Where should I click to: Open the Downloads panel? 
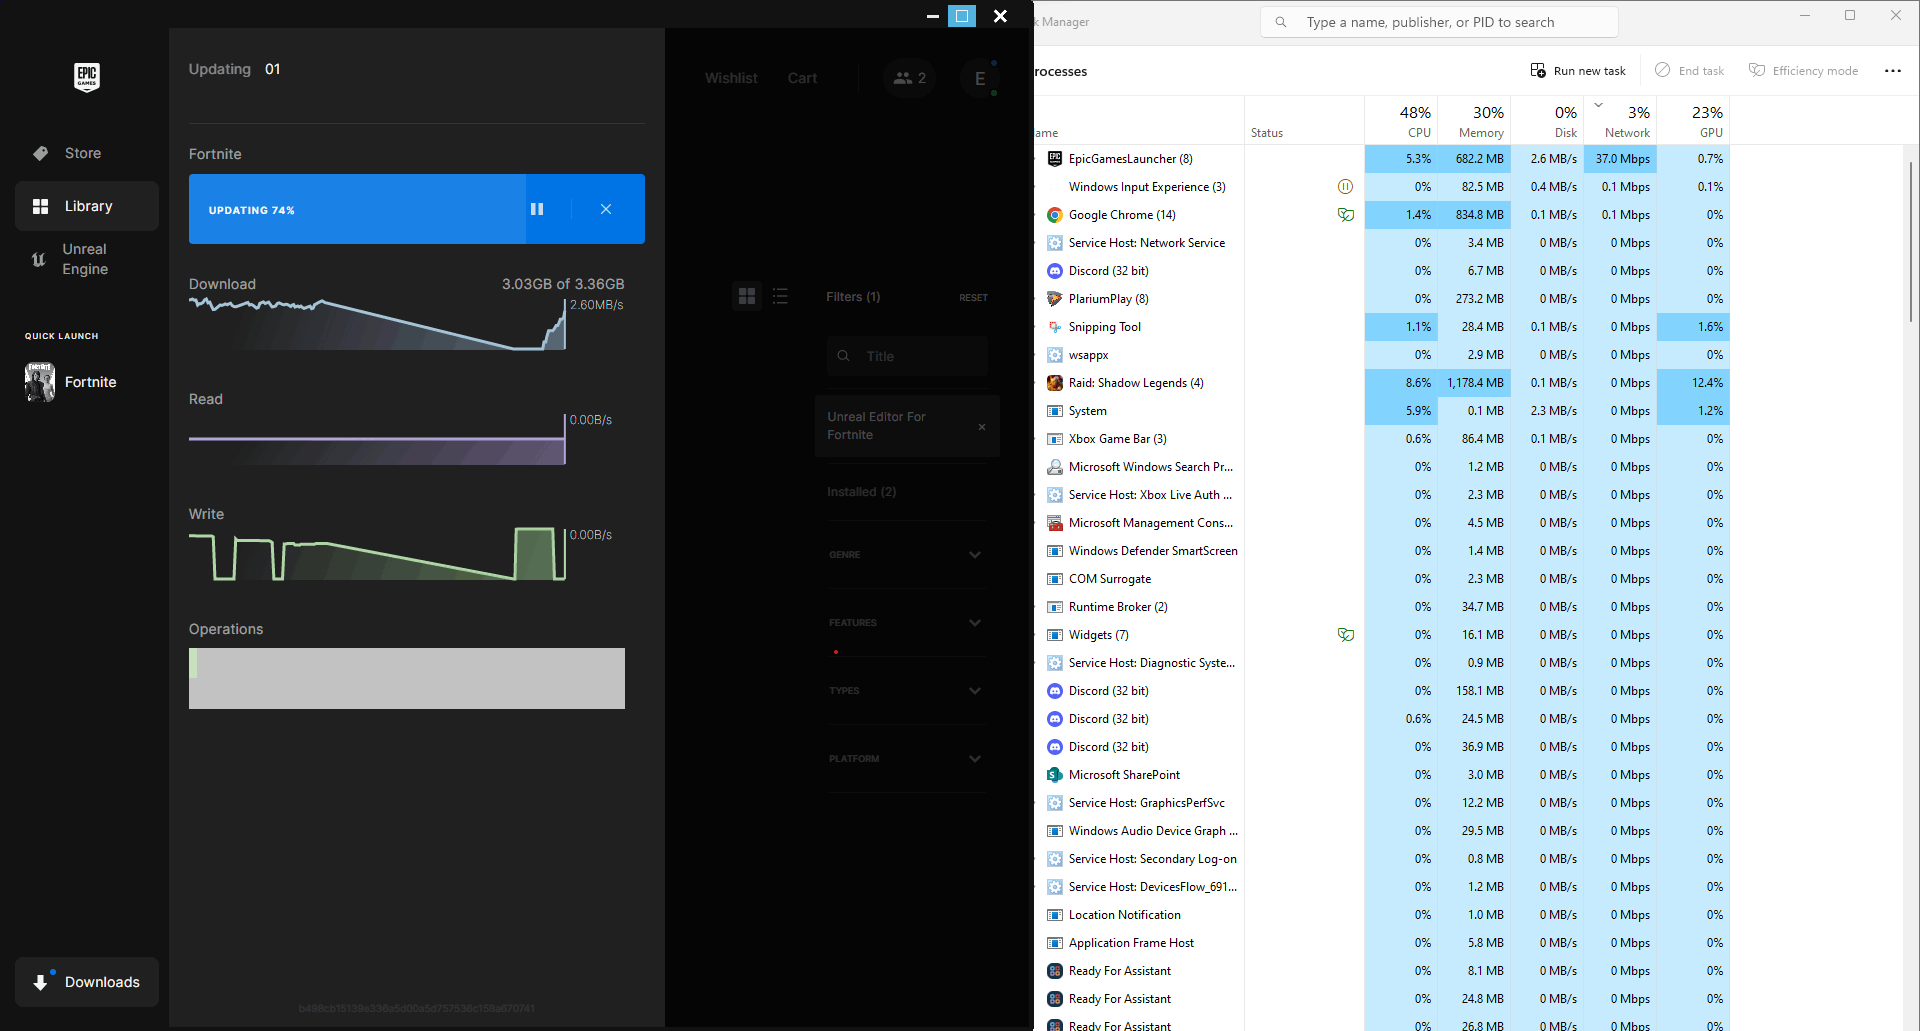[86, 982]
